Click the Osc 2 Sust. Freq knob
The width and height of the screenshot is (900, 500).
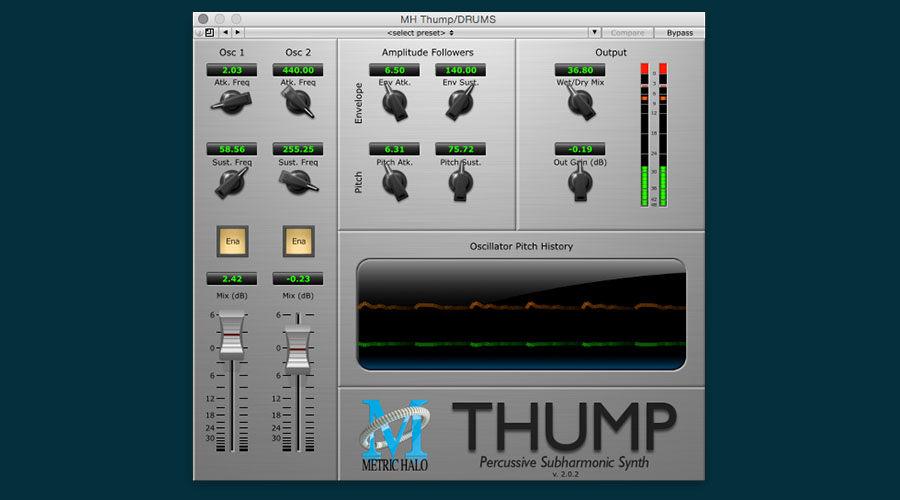tap(298, 181)
